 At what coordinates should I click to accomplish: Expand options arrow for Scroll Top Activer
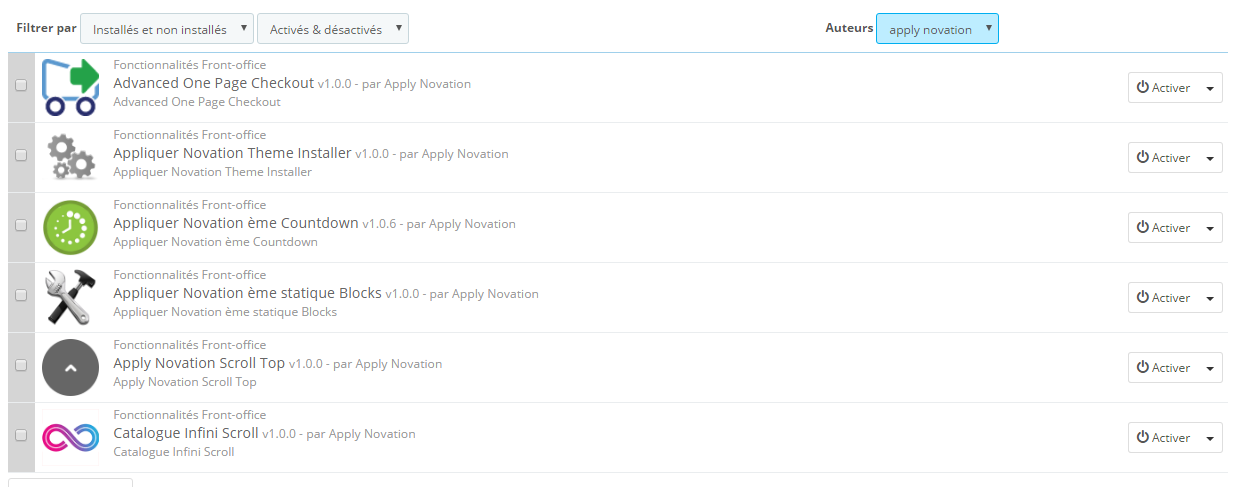(x=1210, y=368)
